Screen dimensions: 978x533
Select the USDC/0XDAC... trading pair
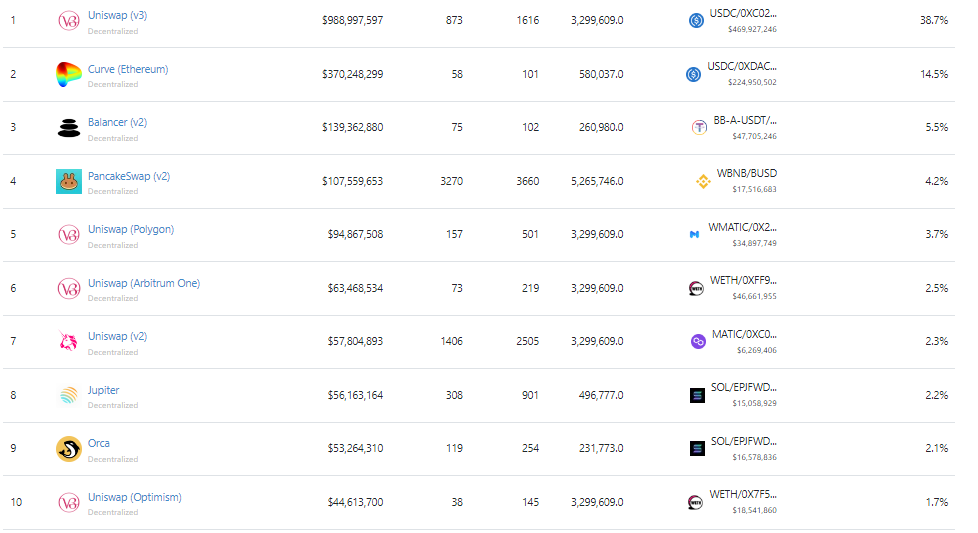coord(742,66)
